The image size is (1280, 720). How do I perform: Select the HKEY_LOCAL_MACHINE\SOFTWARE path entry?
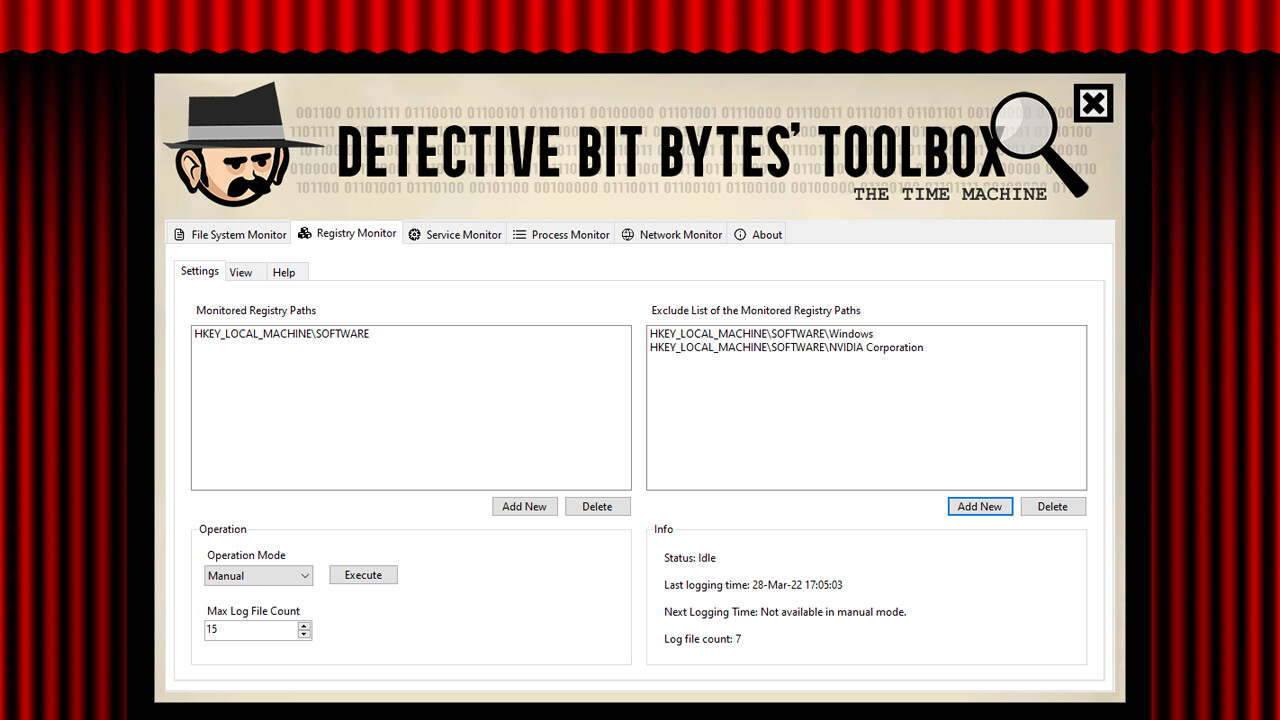281,333
